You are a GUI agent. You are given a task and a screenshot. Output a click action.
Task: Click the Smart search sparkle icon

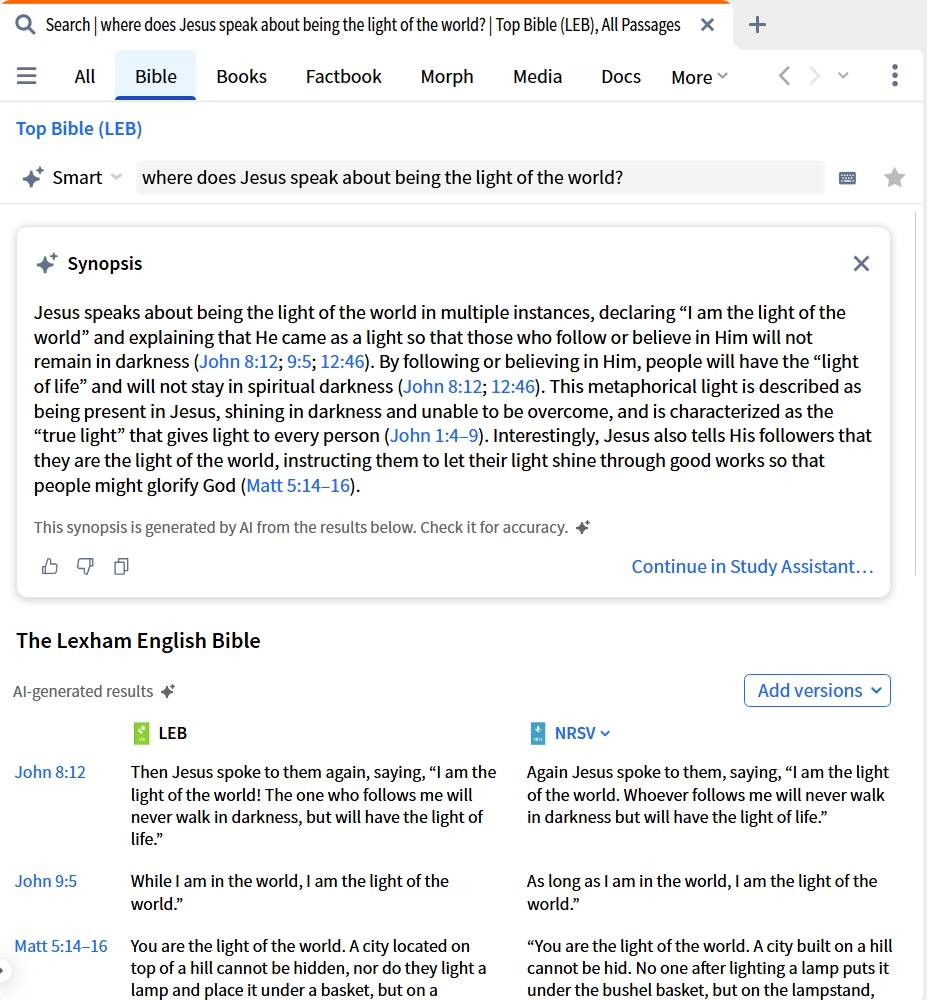pos(33,177)
